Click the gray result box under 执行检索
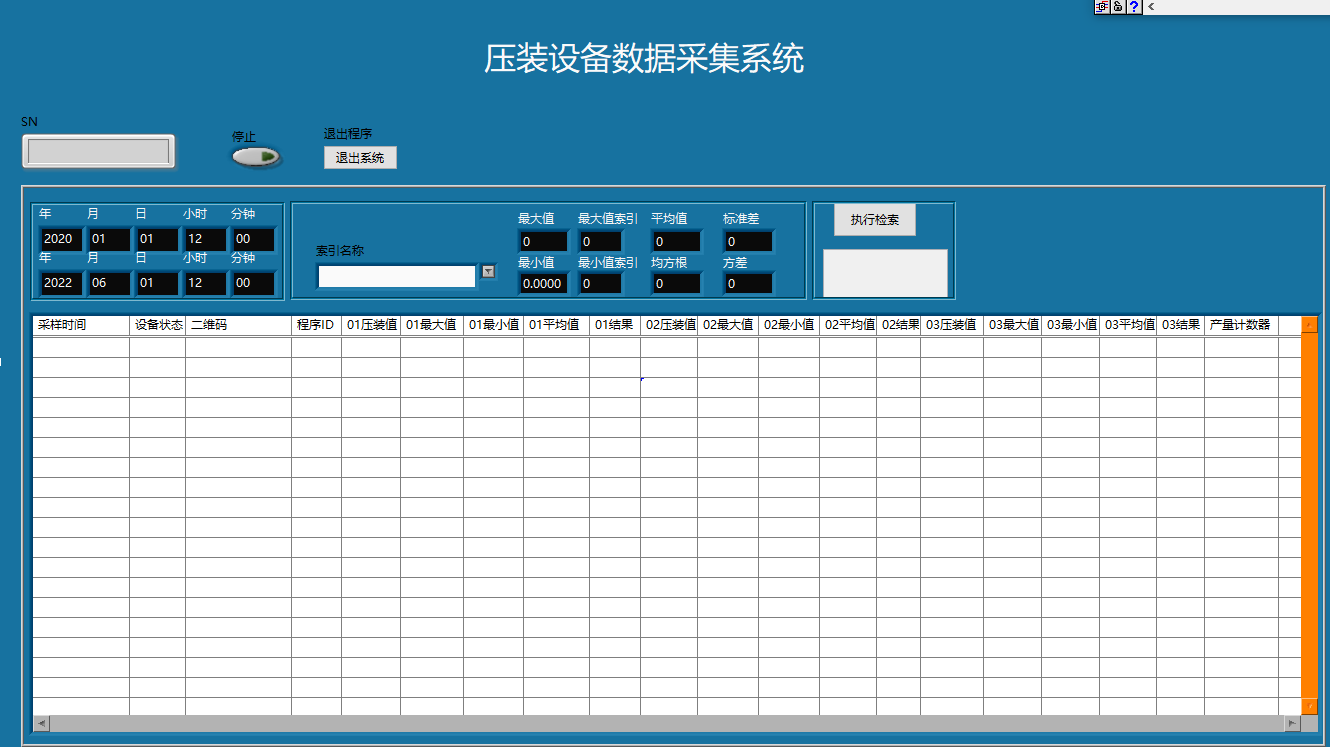The height and width of the screenshot is (747, 1330). [885, 273]
